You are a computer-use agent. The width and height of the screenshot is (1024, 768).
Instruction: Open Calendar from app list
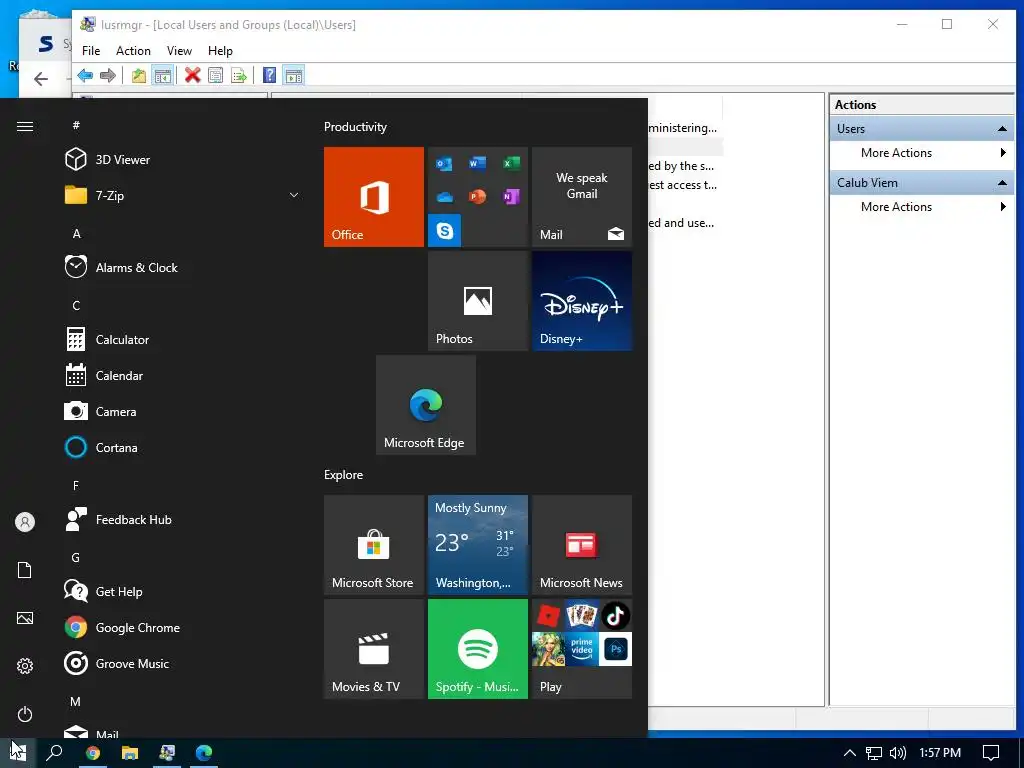182,376
